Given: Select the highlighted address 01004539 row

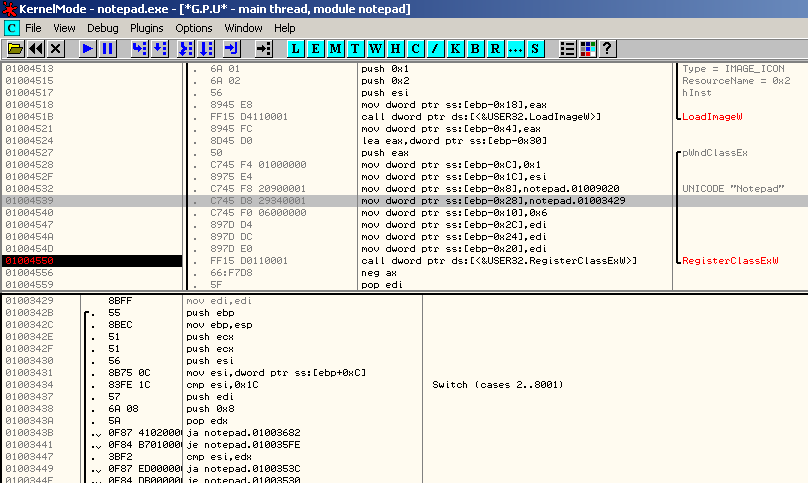Looking at the screenshot, I should [x=30, y=201].
